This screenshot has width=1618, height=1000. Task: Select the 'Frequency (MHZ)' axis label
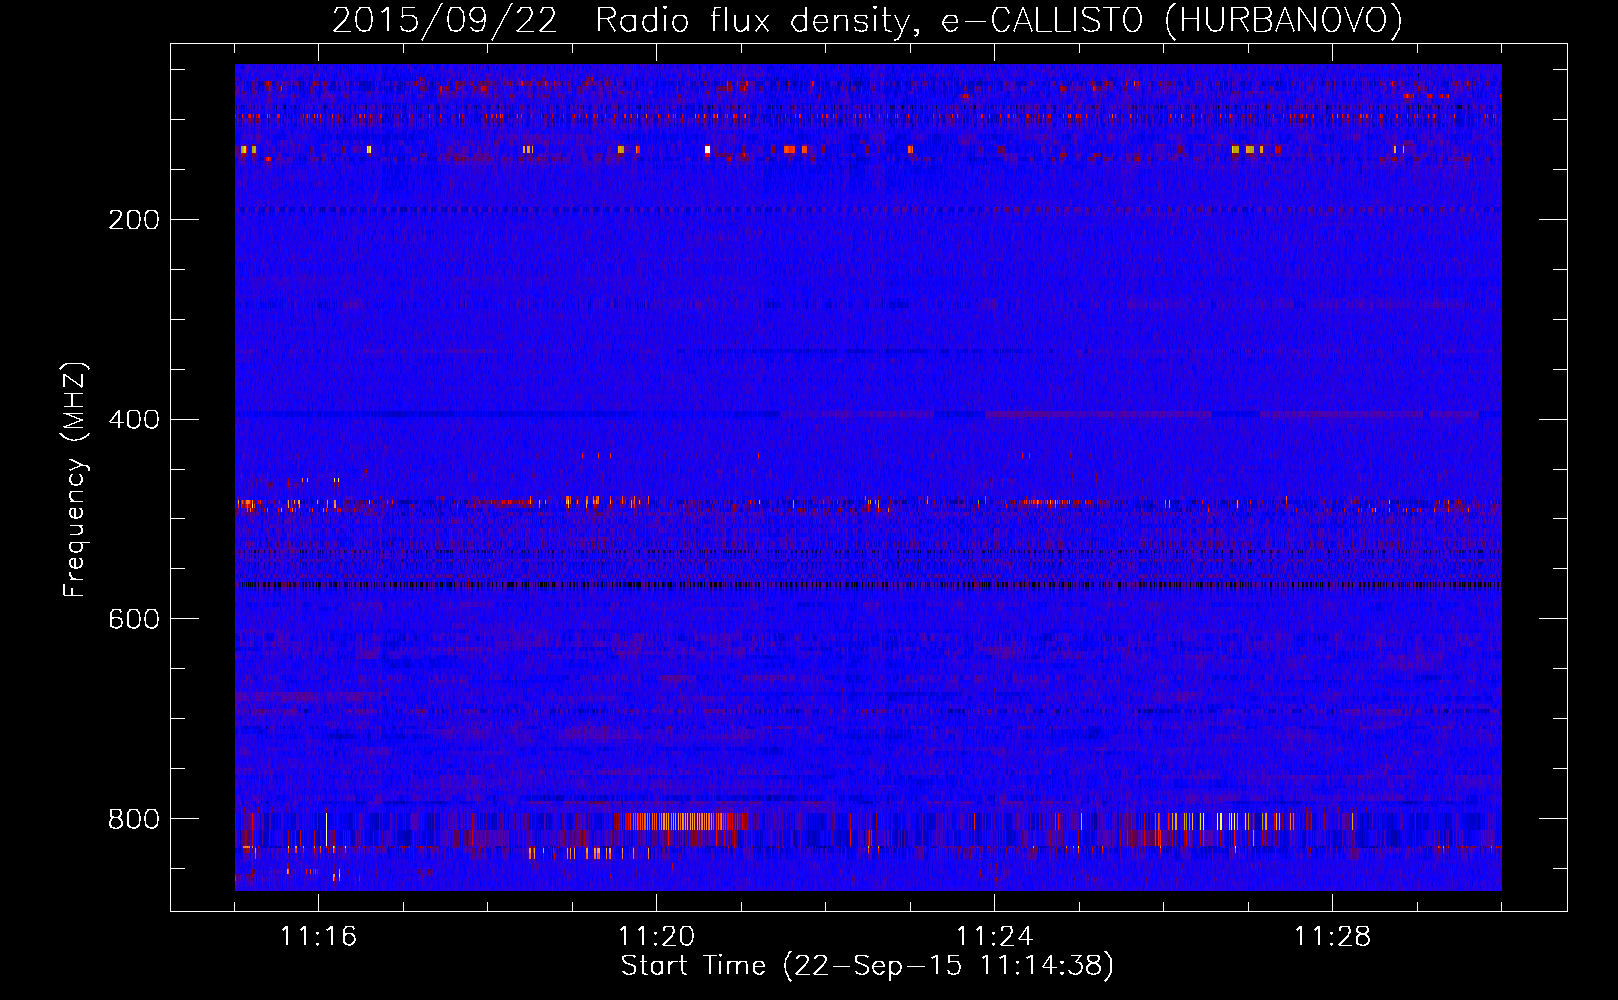(75, 480)
